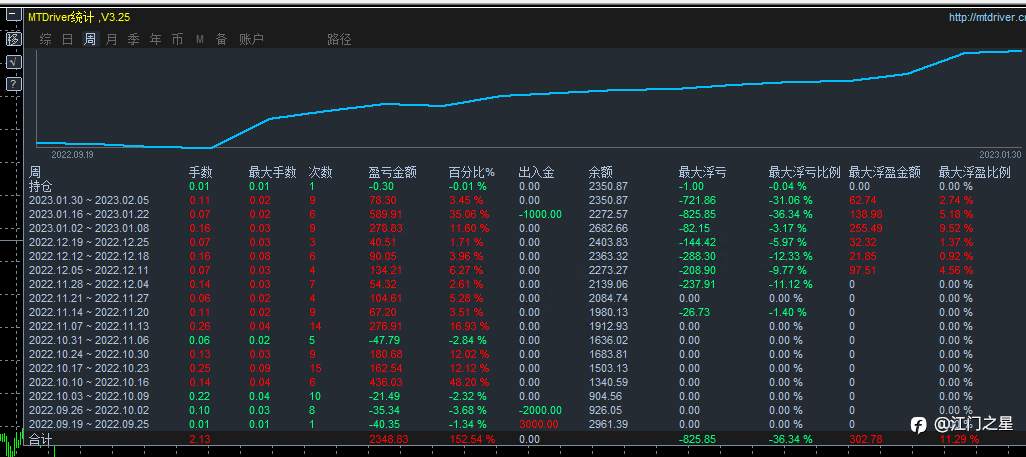This screenshot has height=457, width=1026.
Task: Switch to the 月 monthly tab
Action: coord(112,39)
